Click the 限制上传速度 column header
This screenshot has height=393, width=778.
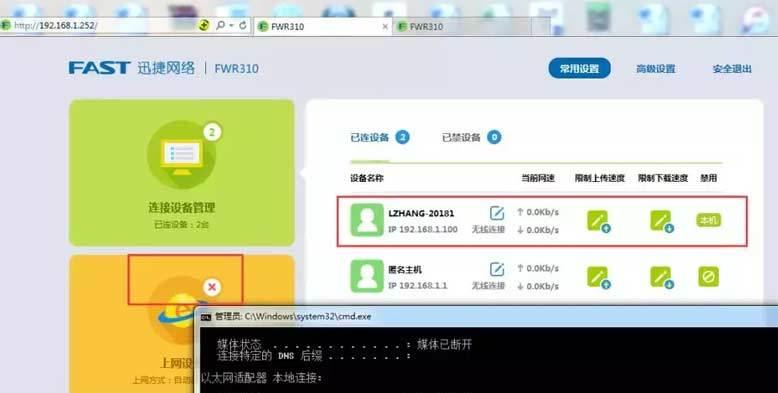pyautogui.click(x=599, y=178)
